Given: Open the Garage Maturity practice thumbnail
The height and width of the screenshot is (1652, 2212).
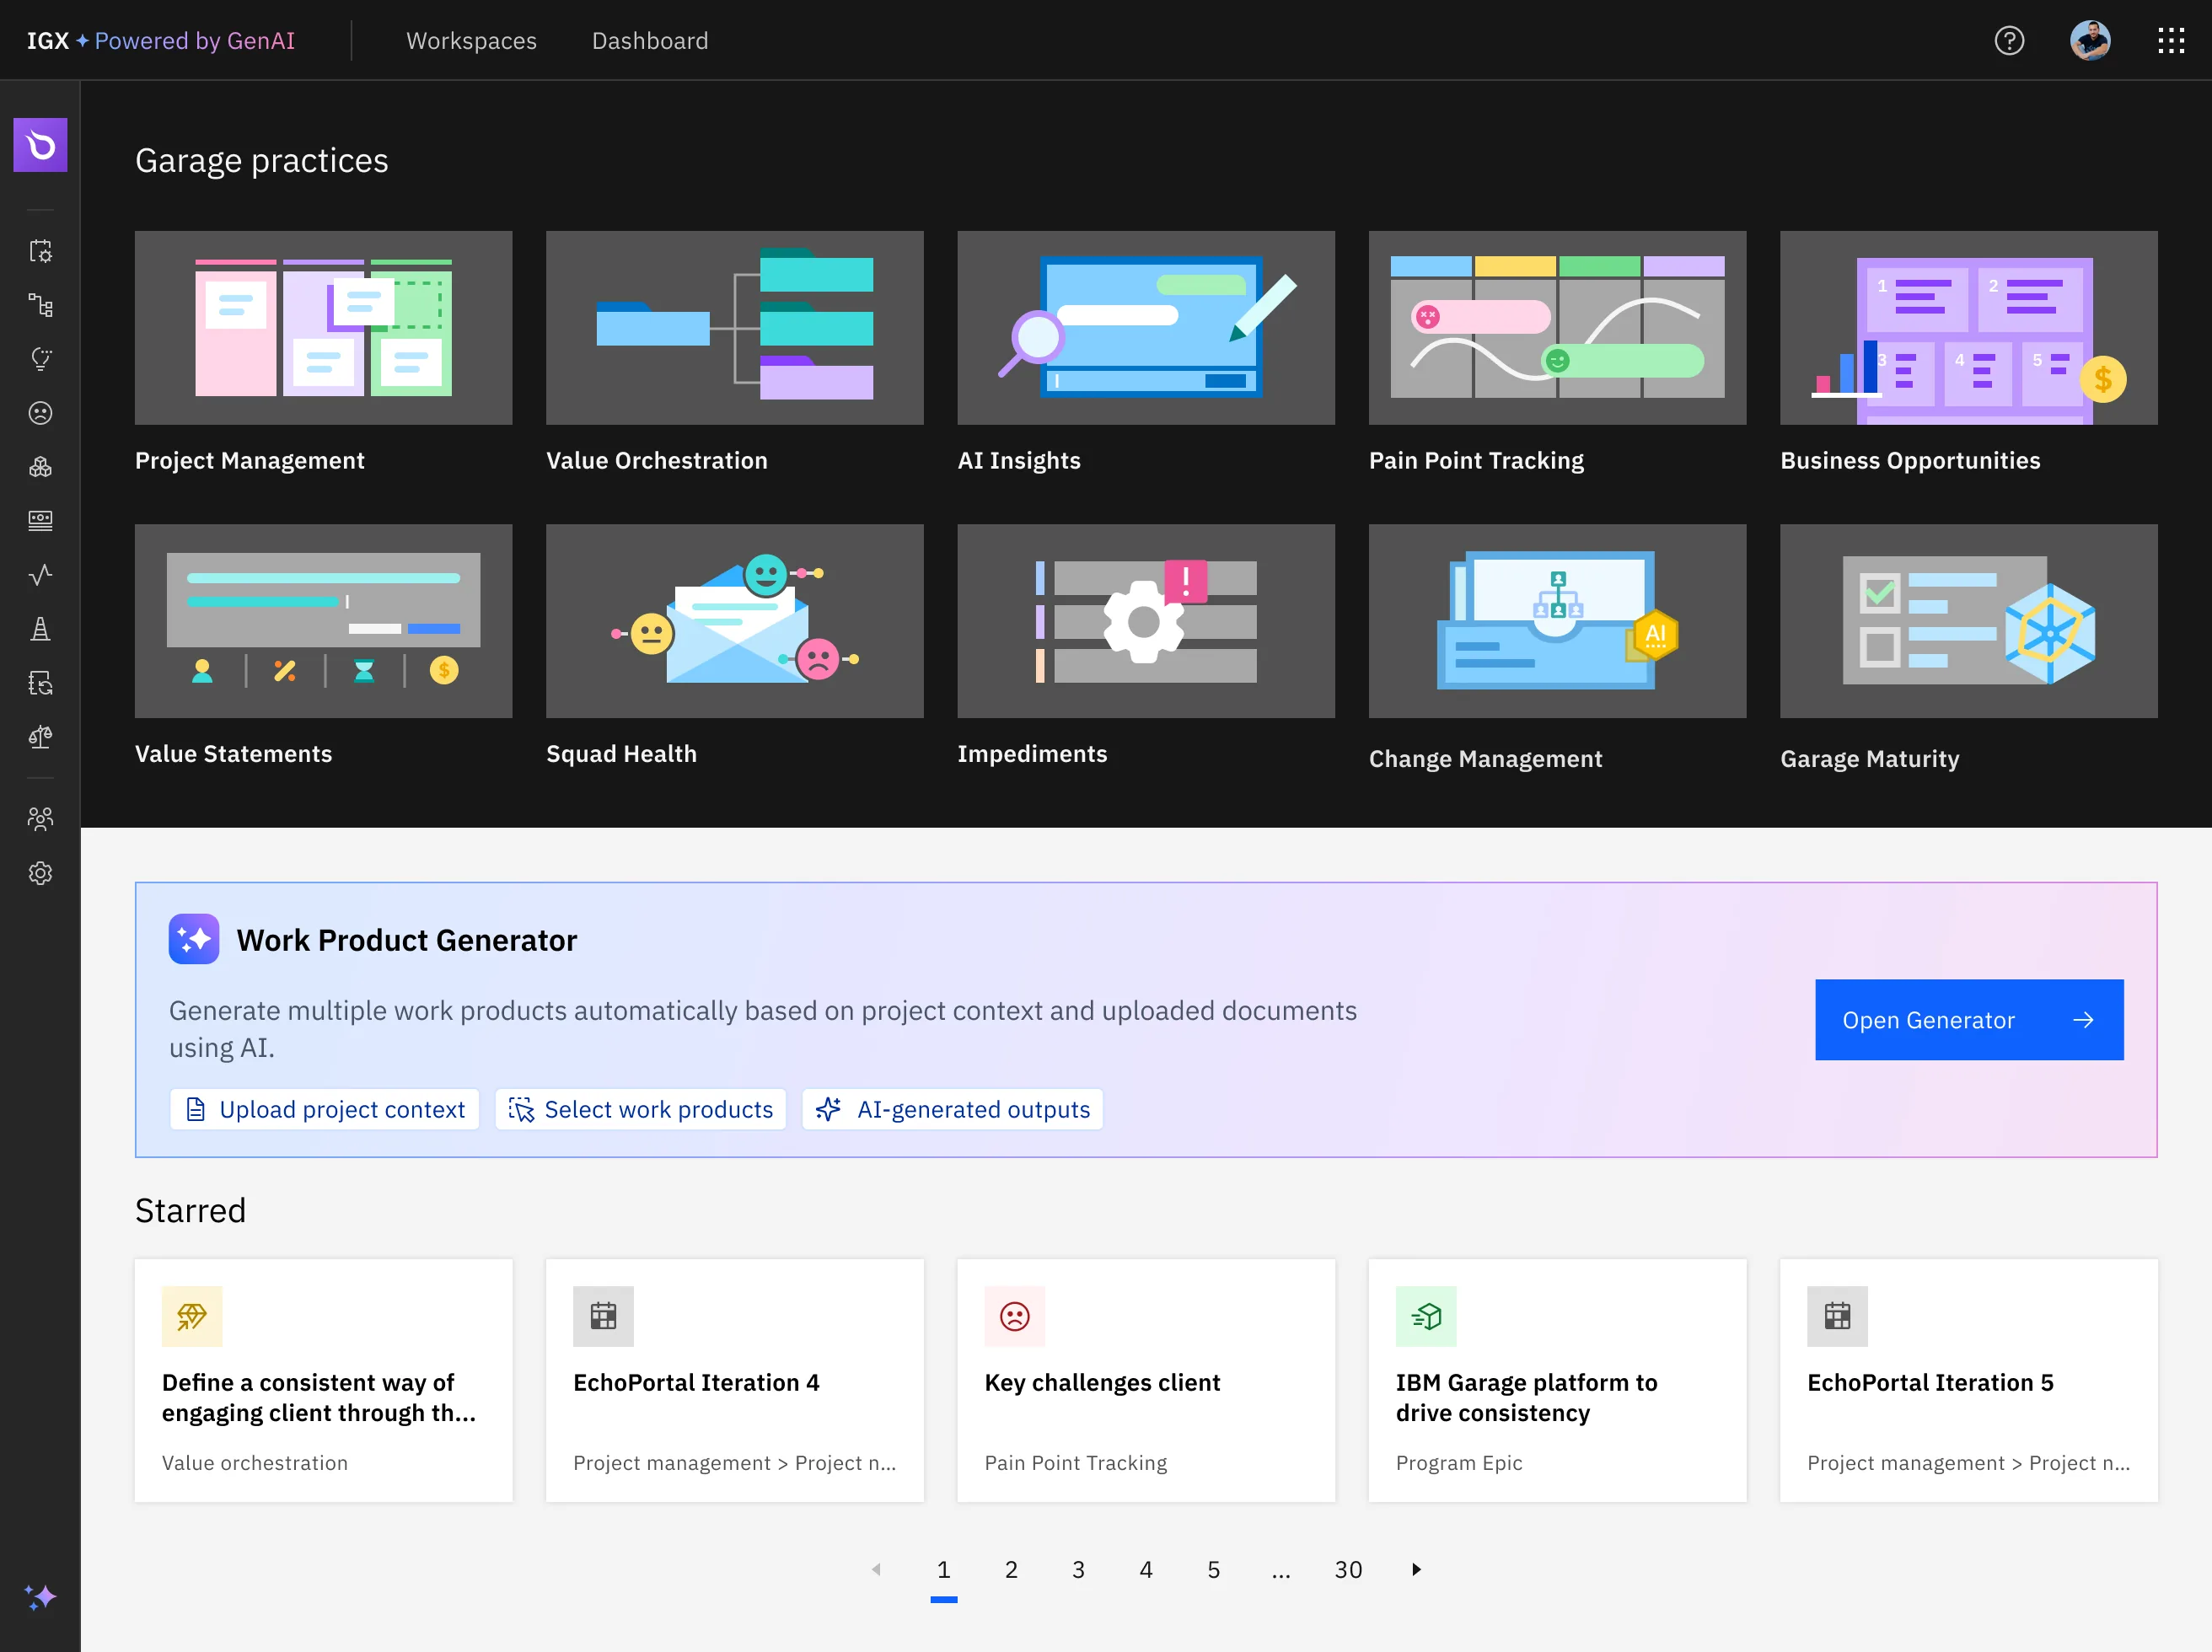Looking at the screenshot, I should 1969,621.
